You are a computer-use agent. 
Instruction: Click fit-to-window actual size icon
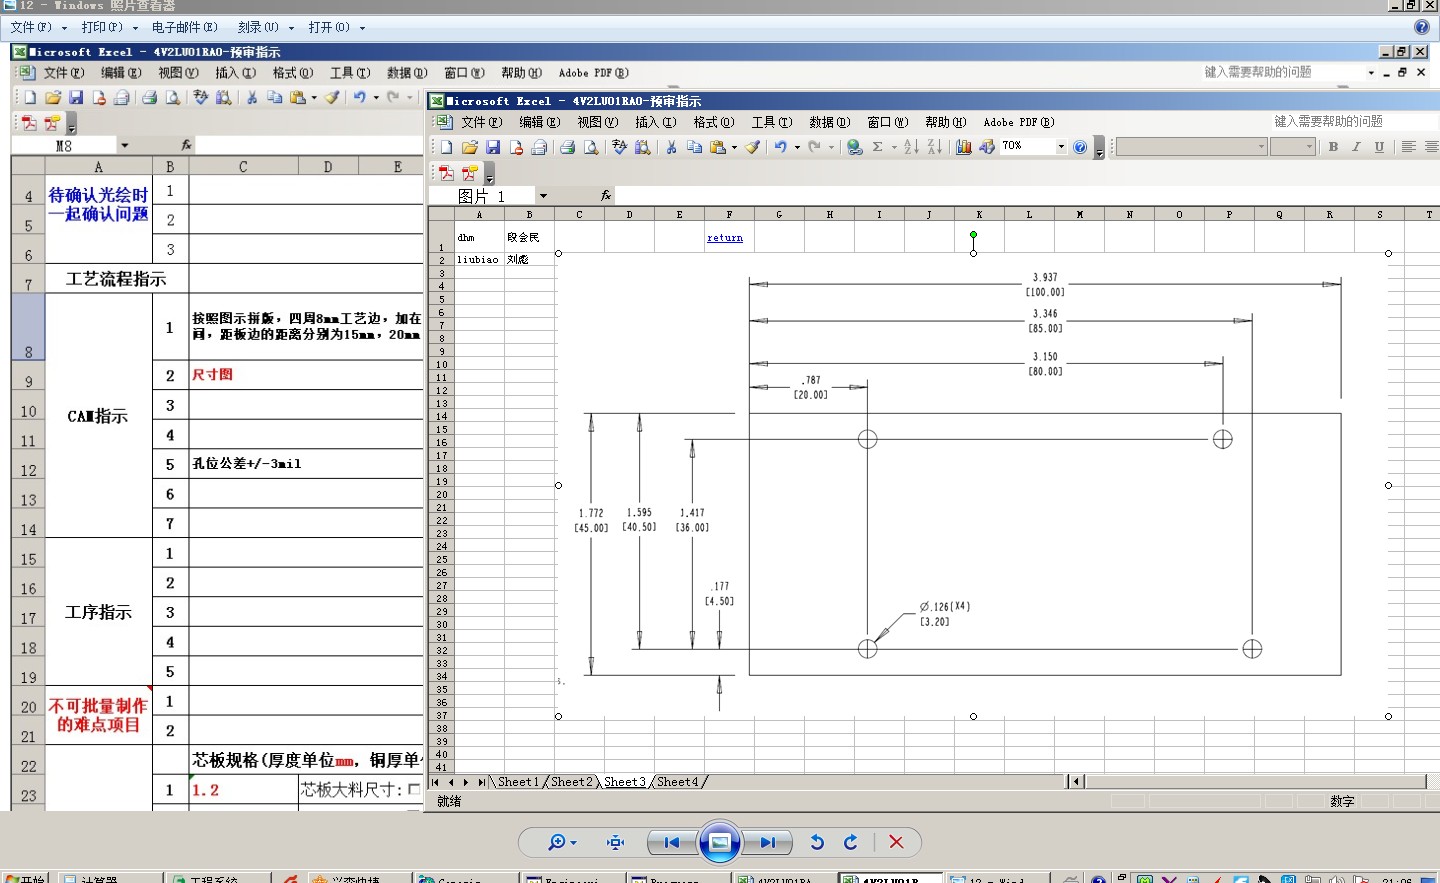[x=616, y=842]
